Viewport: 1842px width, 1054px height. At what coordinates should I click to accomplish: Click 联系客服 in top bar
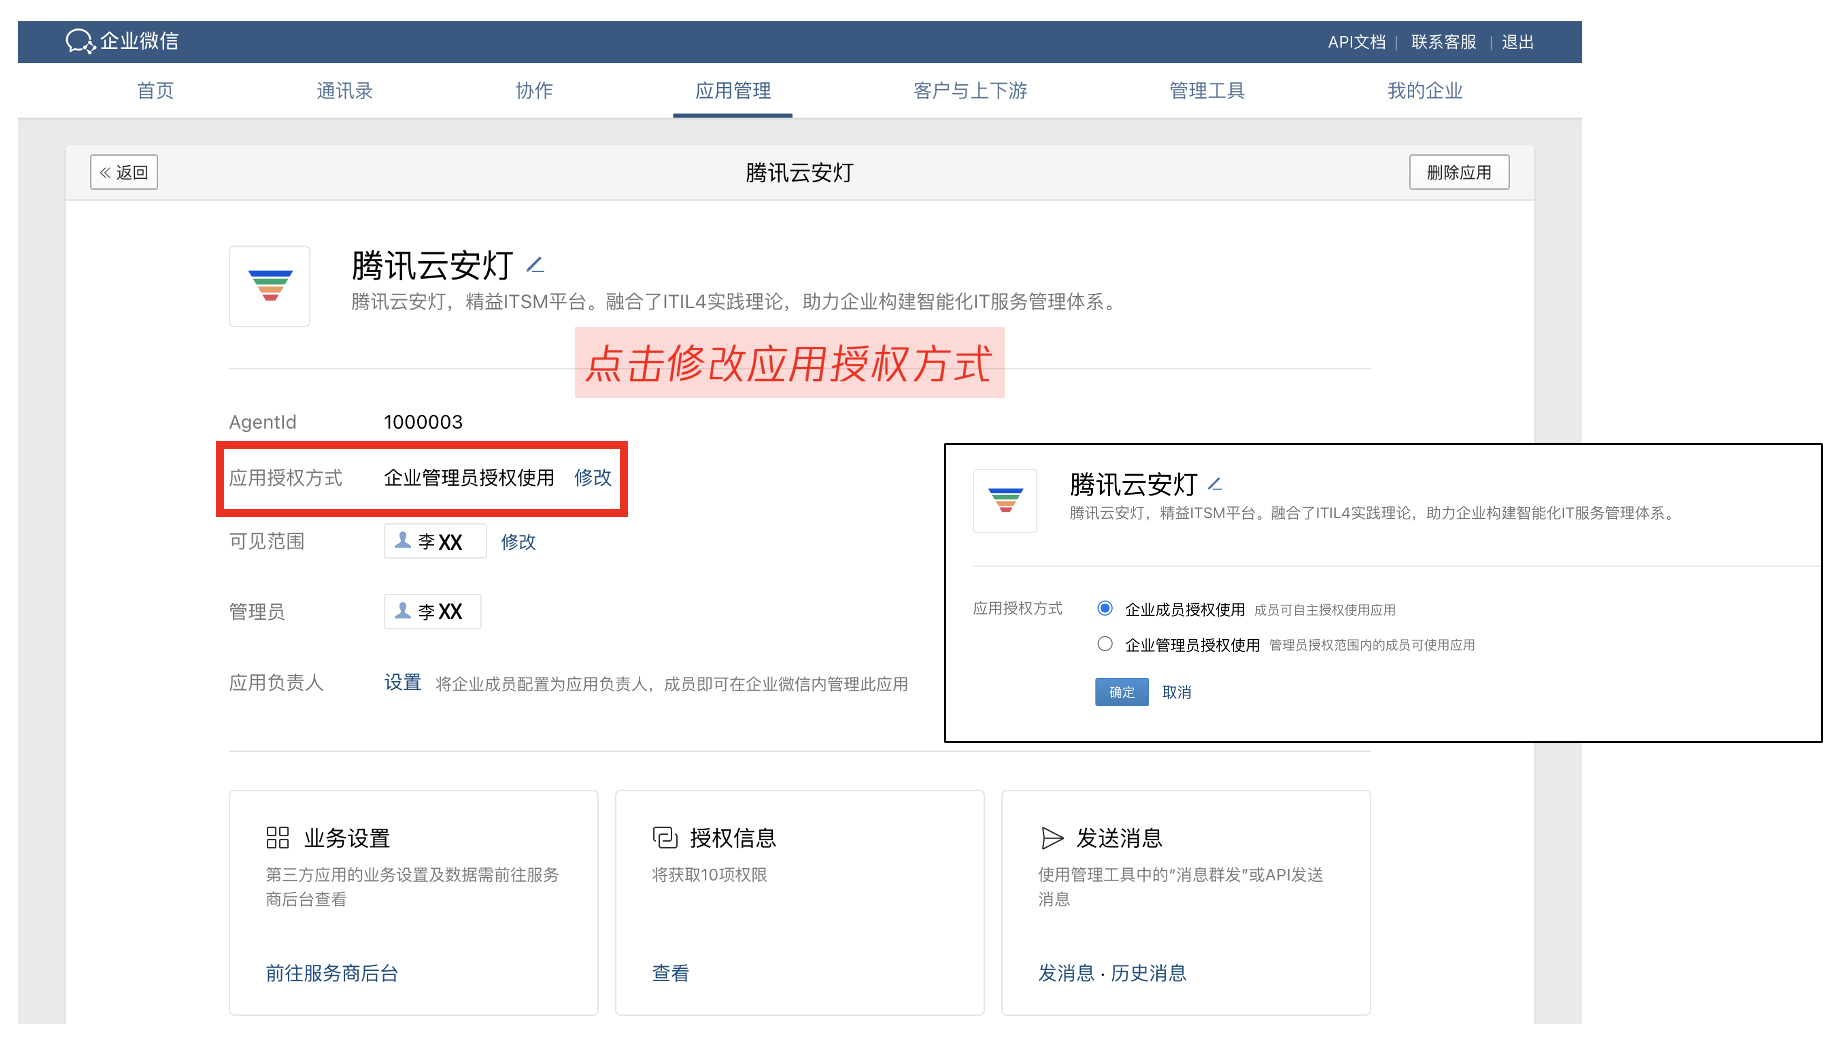[1444, 42]
